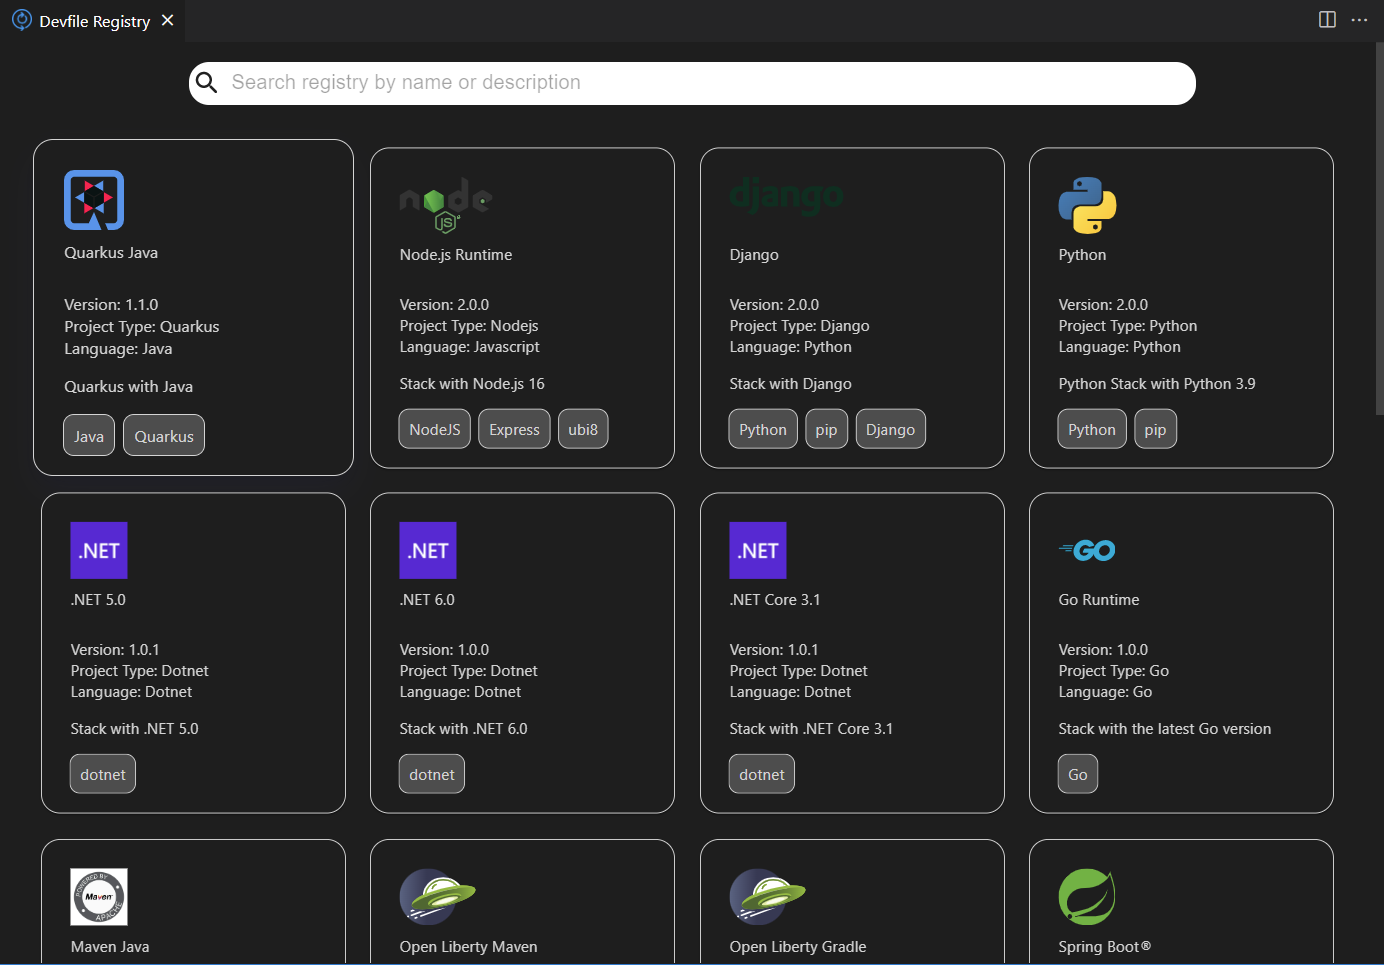
Task: Click the Maven Java logo
Action: click(99, 896)
